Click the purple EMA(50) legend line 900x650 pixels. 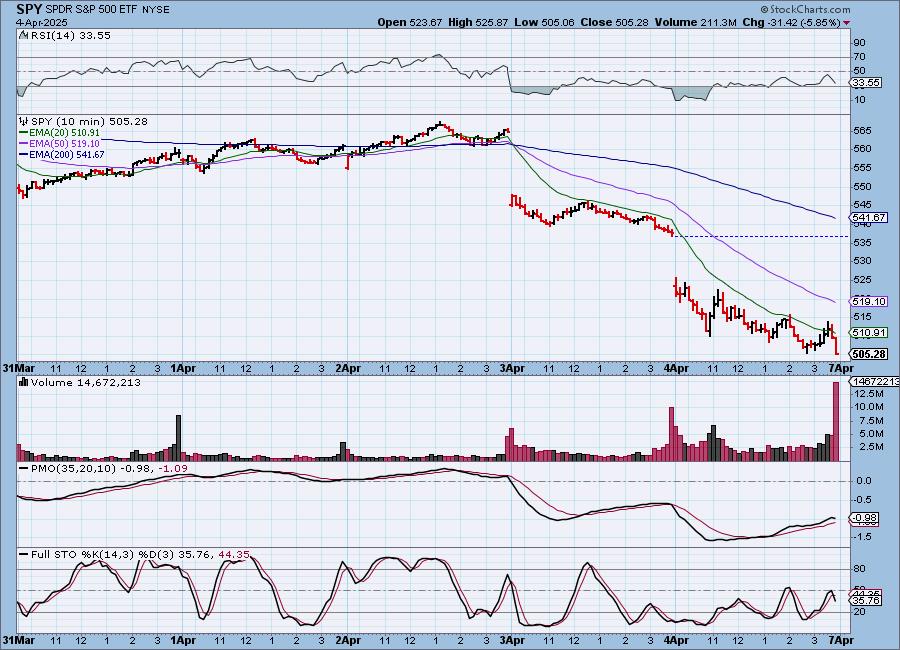(24, 144)
